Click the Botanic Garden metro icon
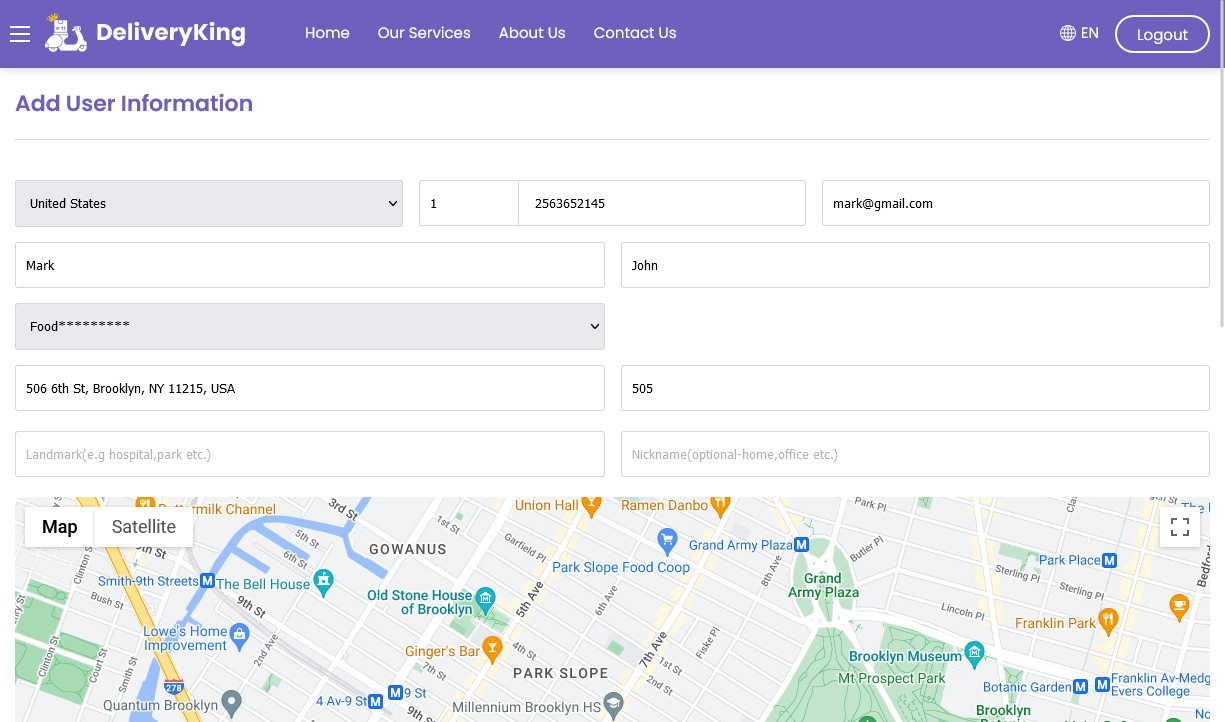 pyautogui.click(x=1080, y=686)
